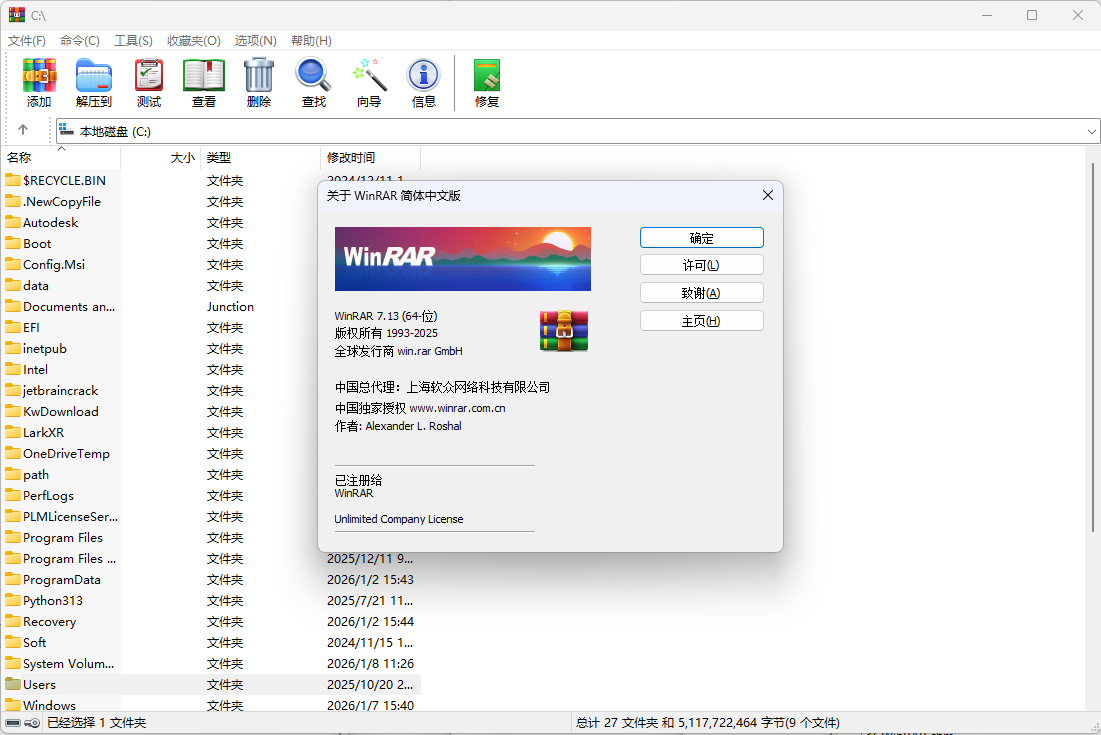Click the 致谢(A) acknowledgments button
The height and width of the screenshot is (735, 1101).
(x=701, y=293)
